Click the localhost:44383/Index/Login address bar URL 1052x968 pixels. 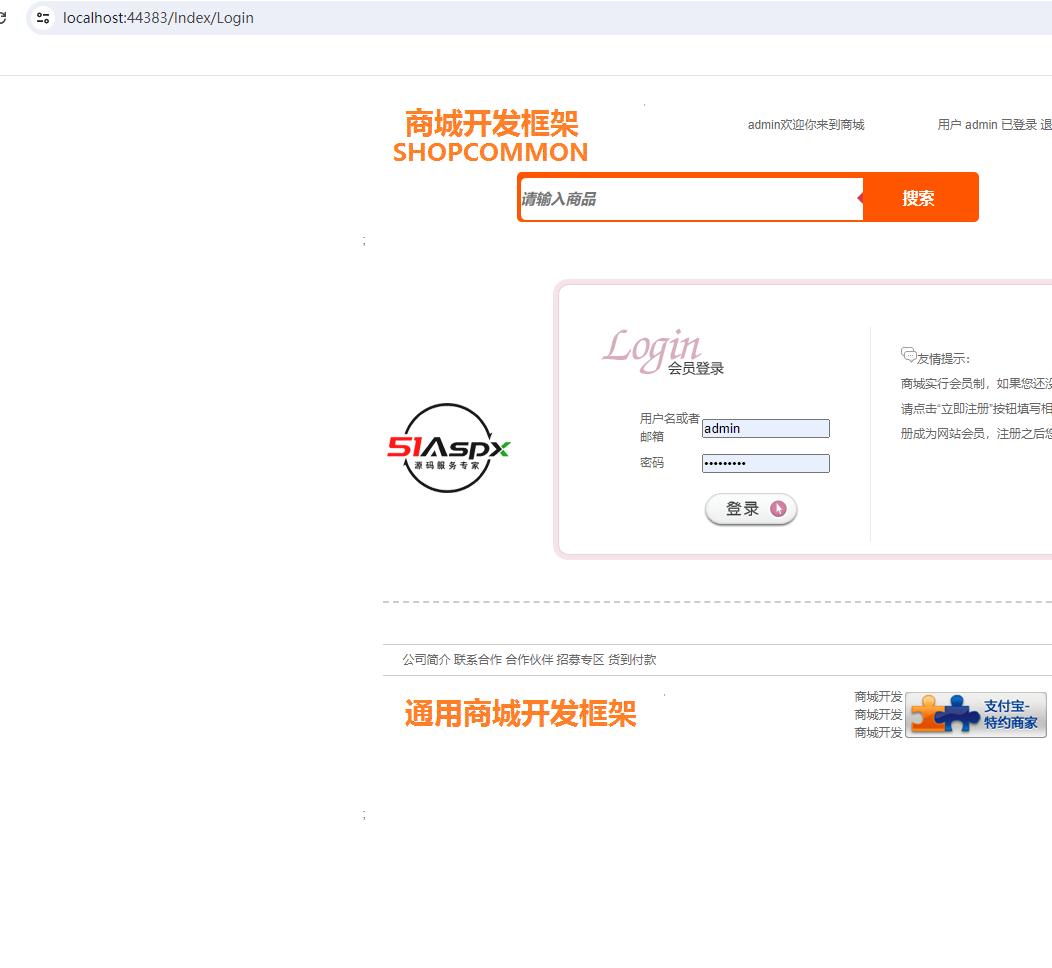[x=158, y=18]
